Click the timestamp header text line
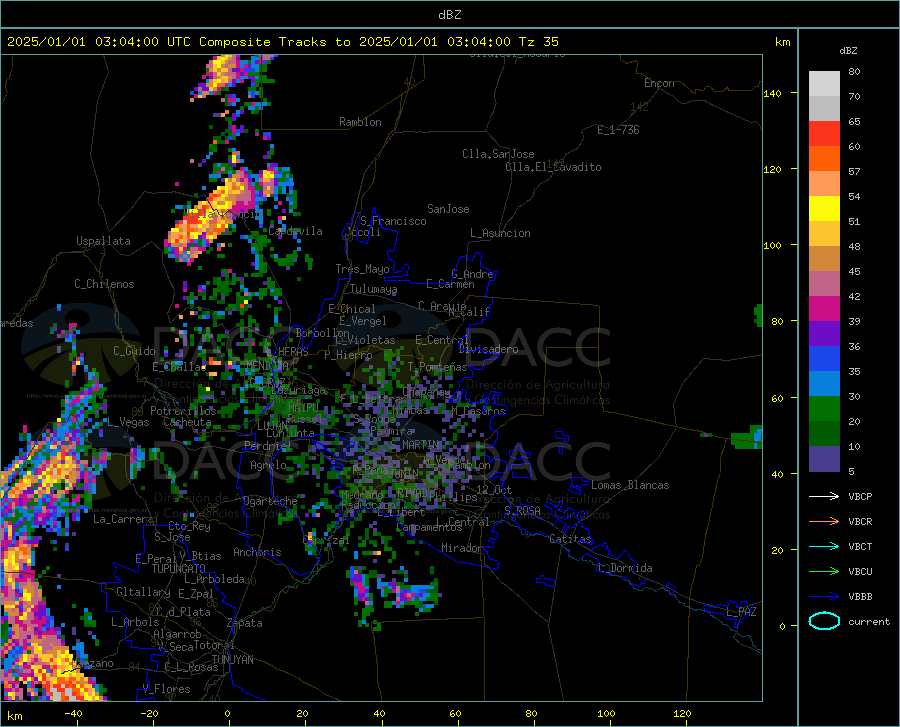The height and width of the screenshot is (727, 900). 282,42
